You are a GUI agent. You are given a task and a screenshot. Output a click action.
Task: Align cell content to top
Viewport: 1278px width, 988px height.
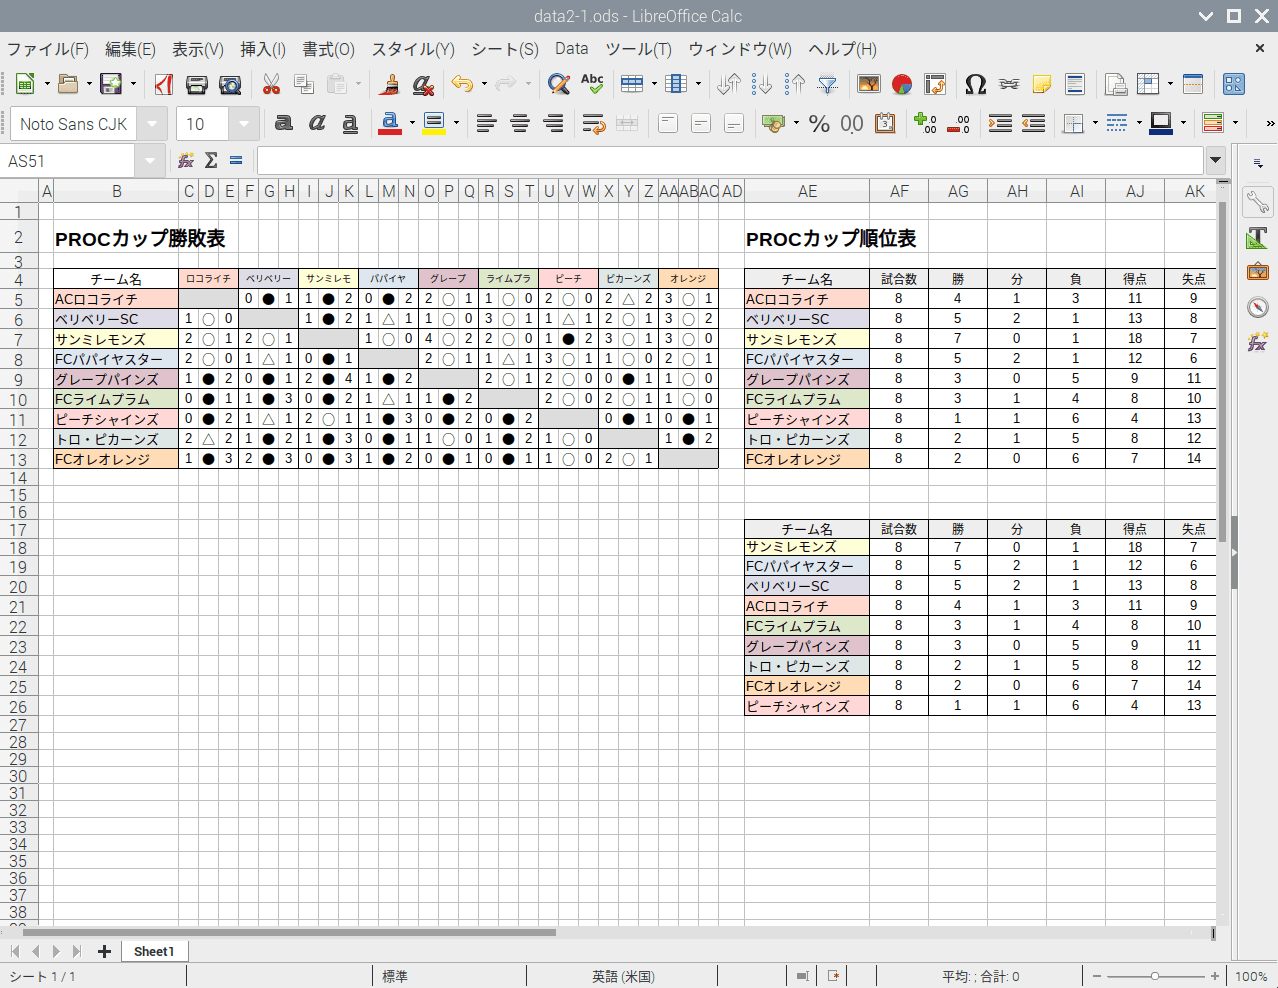coord(668,123)
